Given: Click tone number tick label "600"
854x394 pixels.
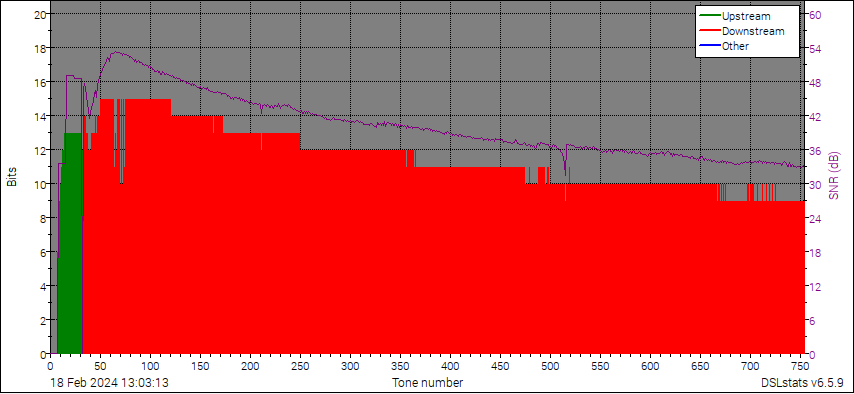Looking at the screenshot, I should [x=651, y=365].
